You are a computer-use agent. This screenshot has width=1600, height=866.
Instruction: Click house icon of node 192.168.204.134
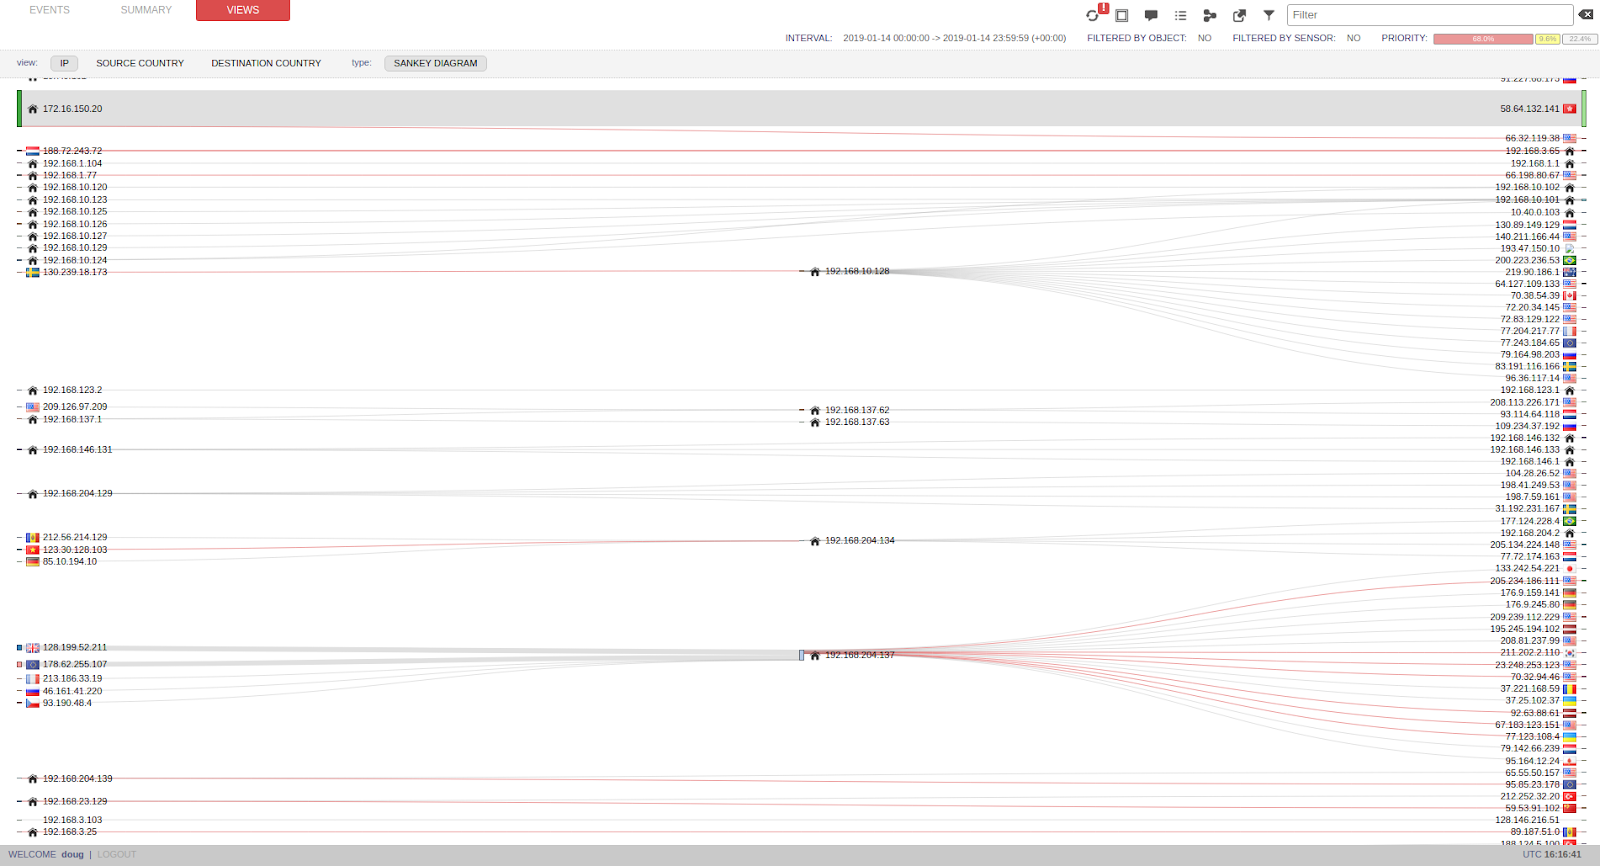(x=815, y=541)
